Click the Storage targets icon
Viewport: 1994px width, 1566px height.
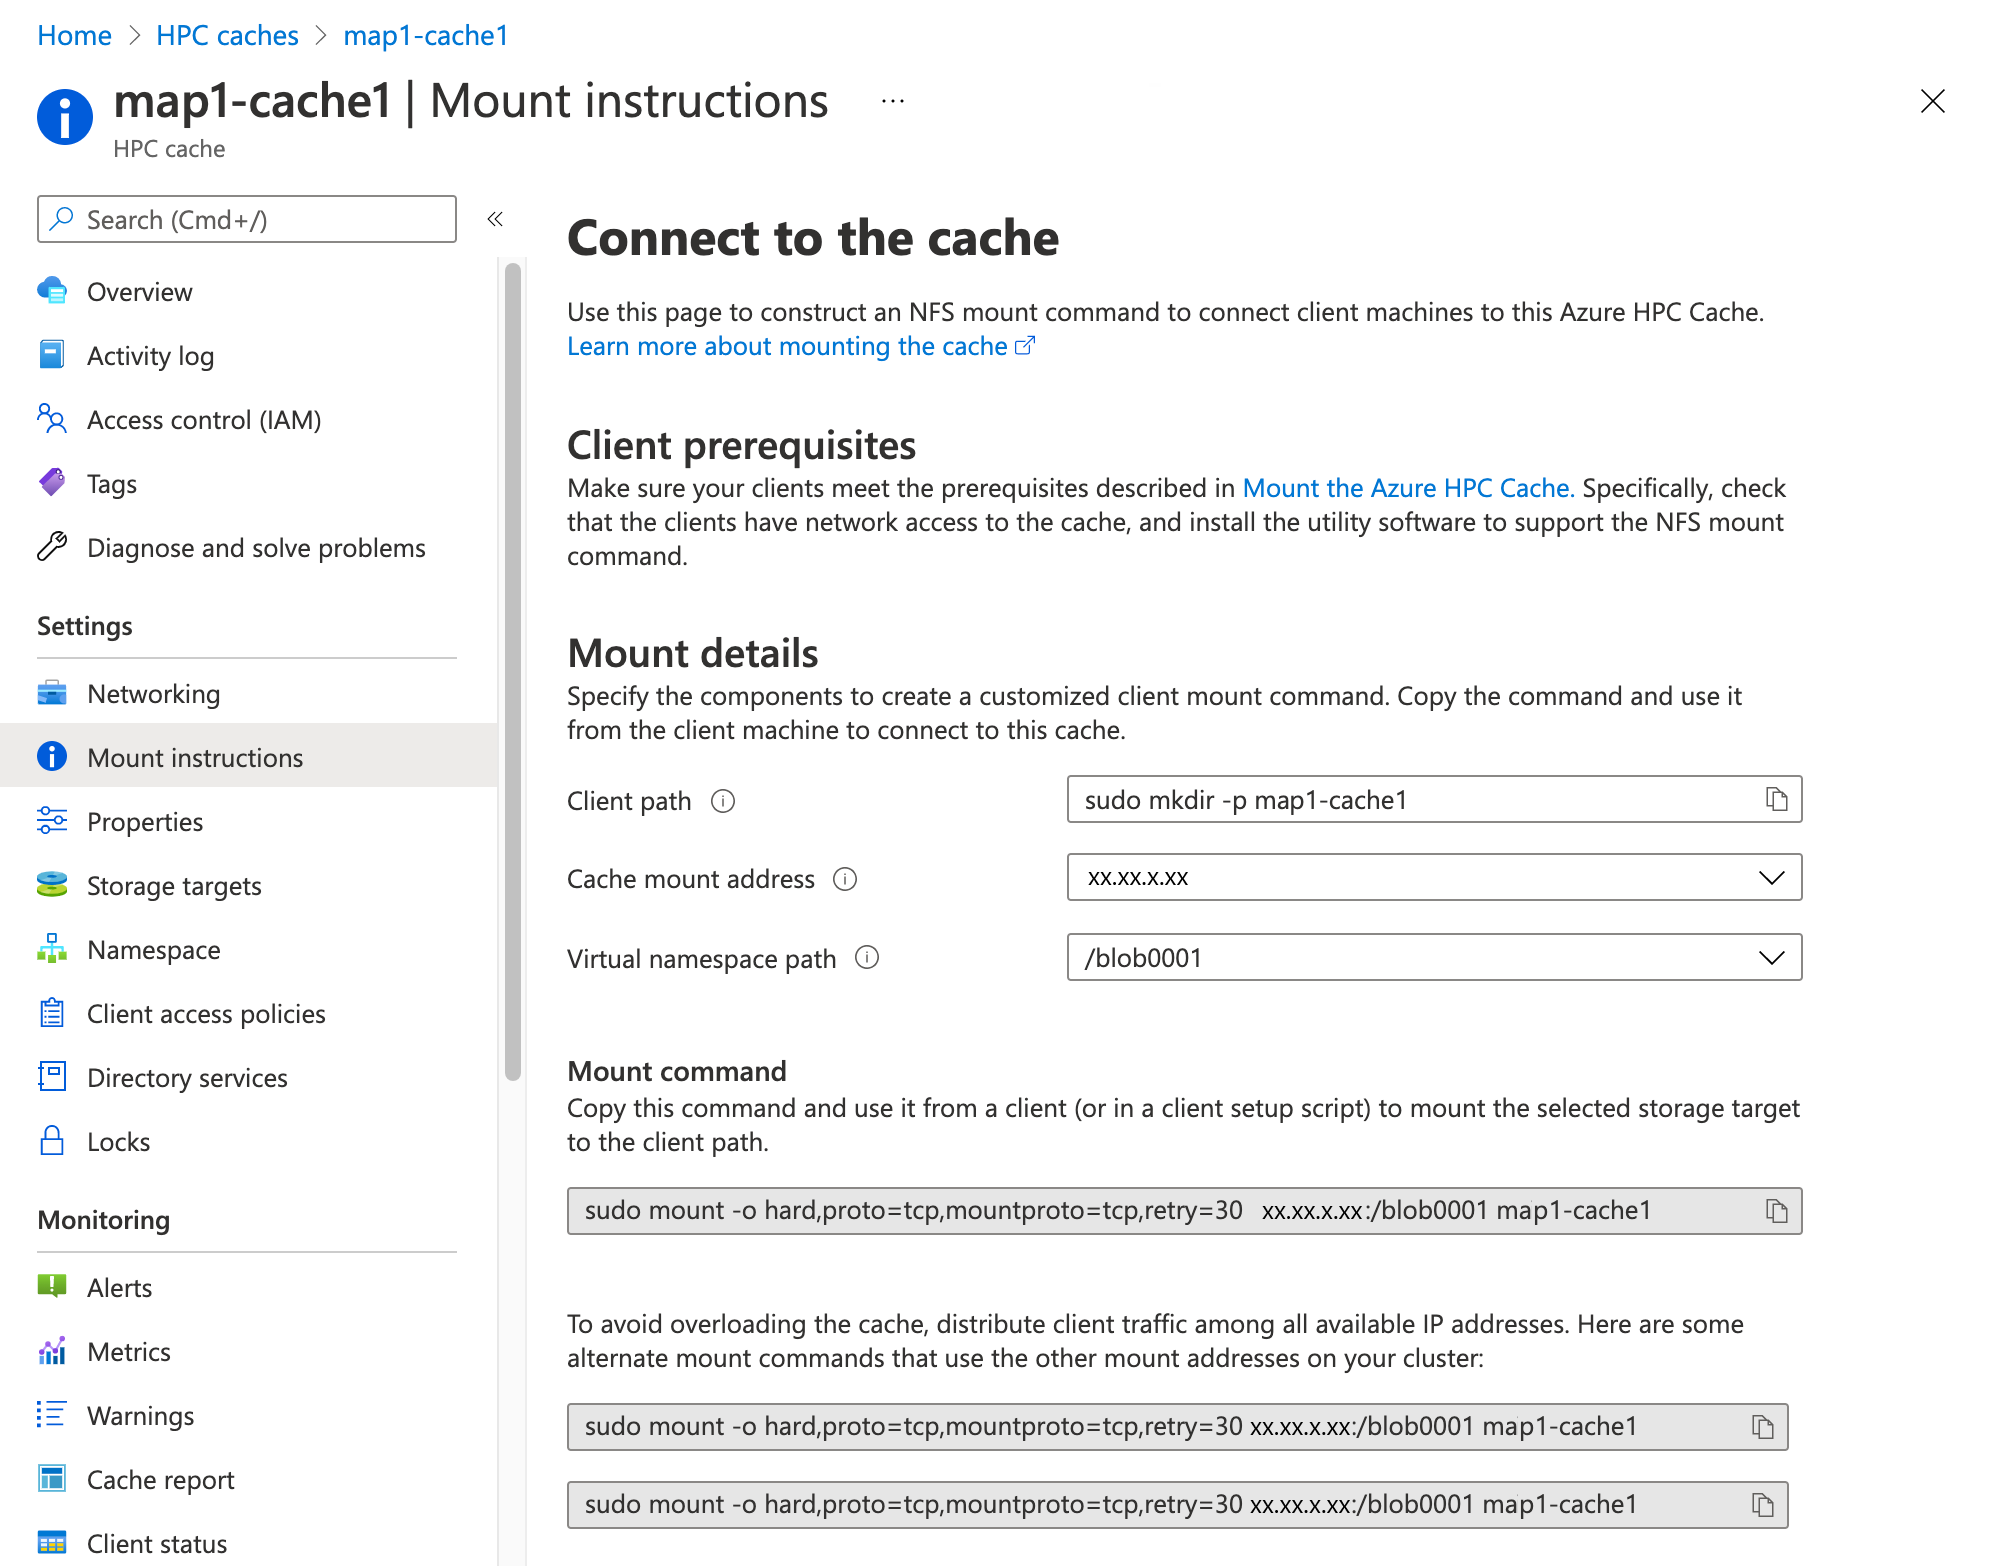pyautogui.click(x=55, y=883)
